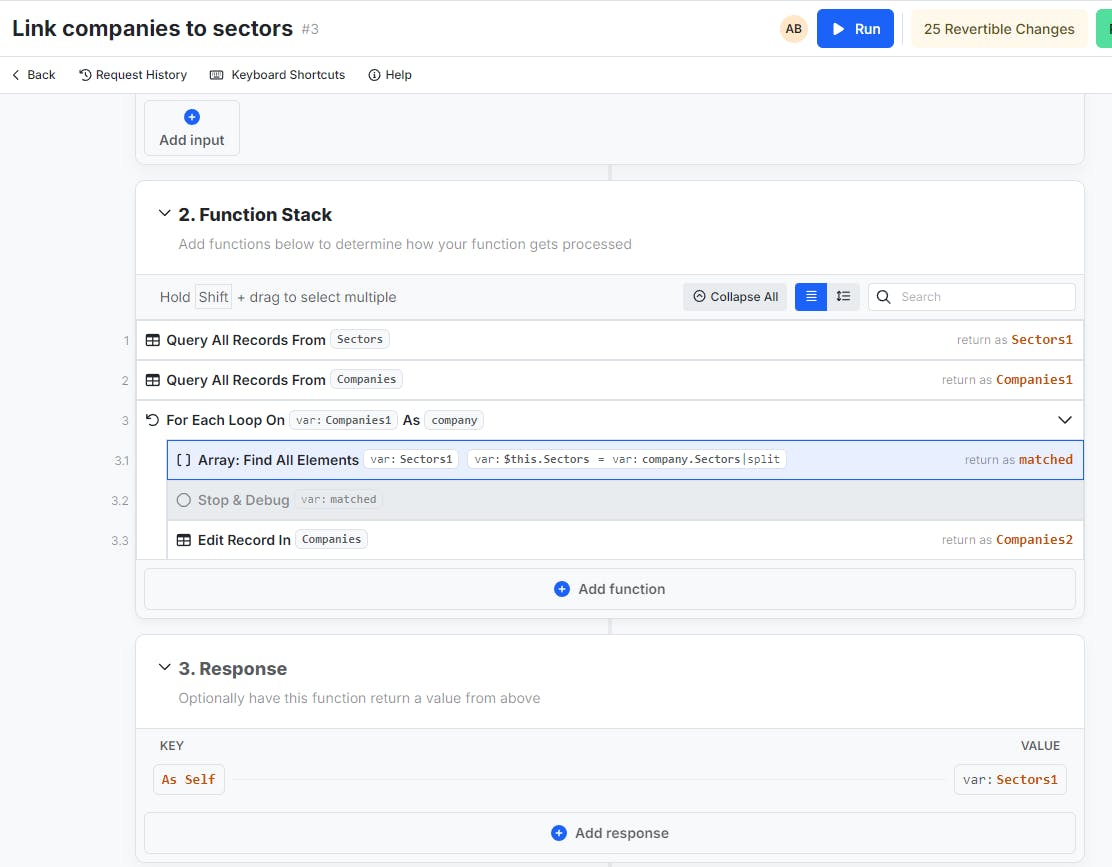Collapse the For Each Loop step
1112x867 pixels.
[1065, 420]
